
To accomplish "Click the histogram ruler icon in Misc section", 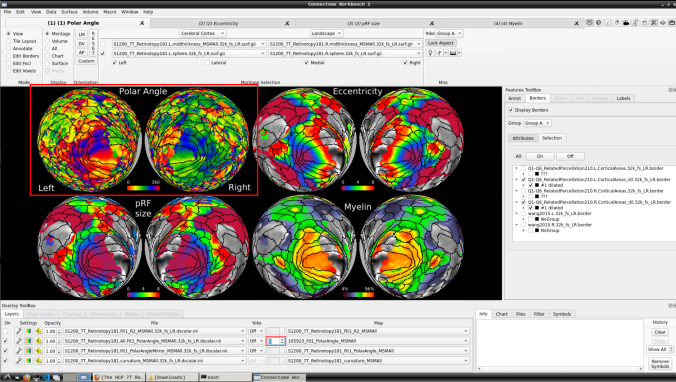I will tap(453, 53).
